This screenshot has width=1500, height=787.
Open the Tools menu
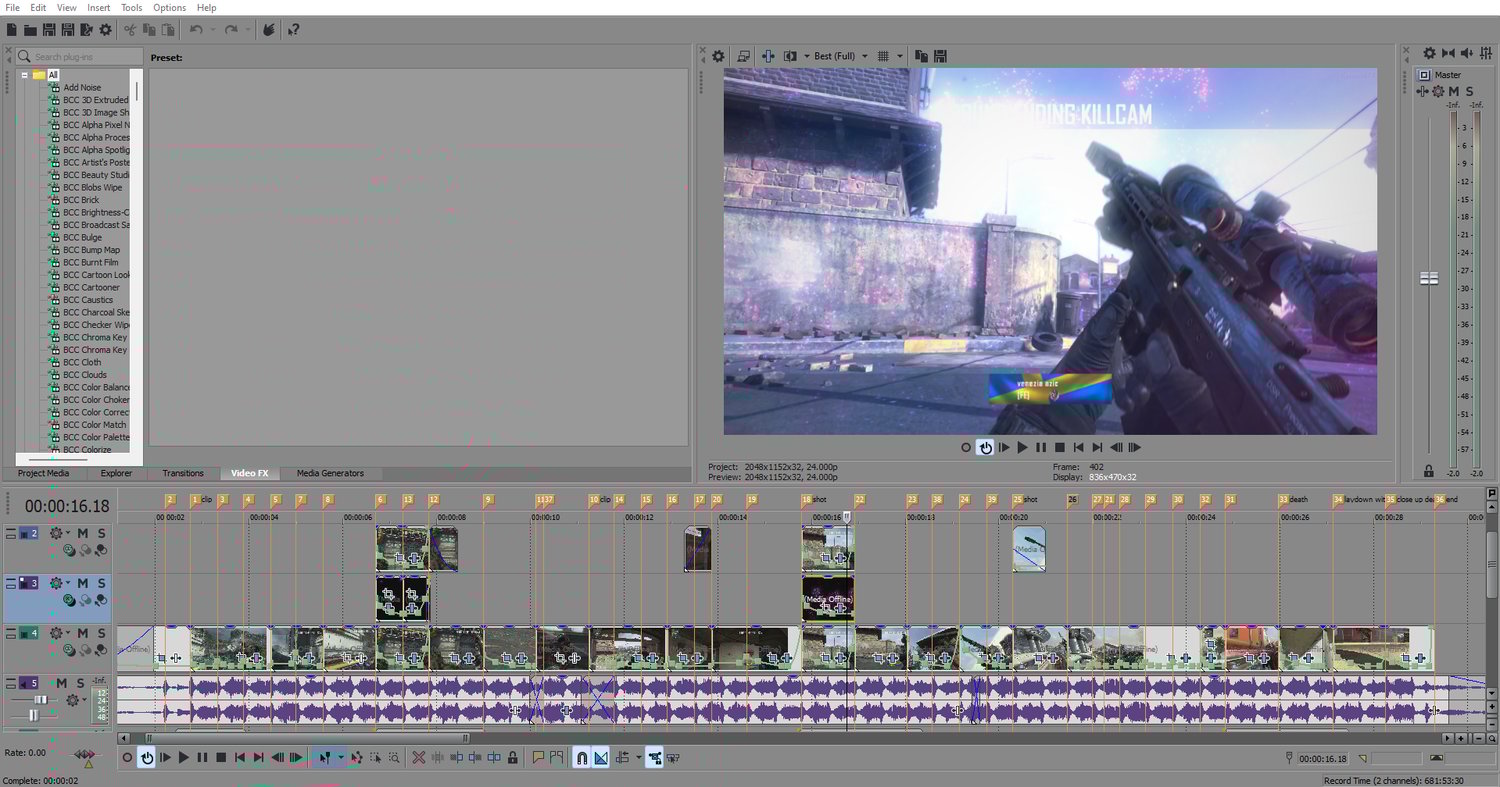coord(132,7)
